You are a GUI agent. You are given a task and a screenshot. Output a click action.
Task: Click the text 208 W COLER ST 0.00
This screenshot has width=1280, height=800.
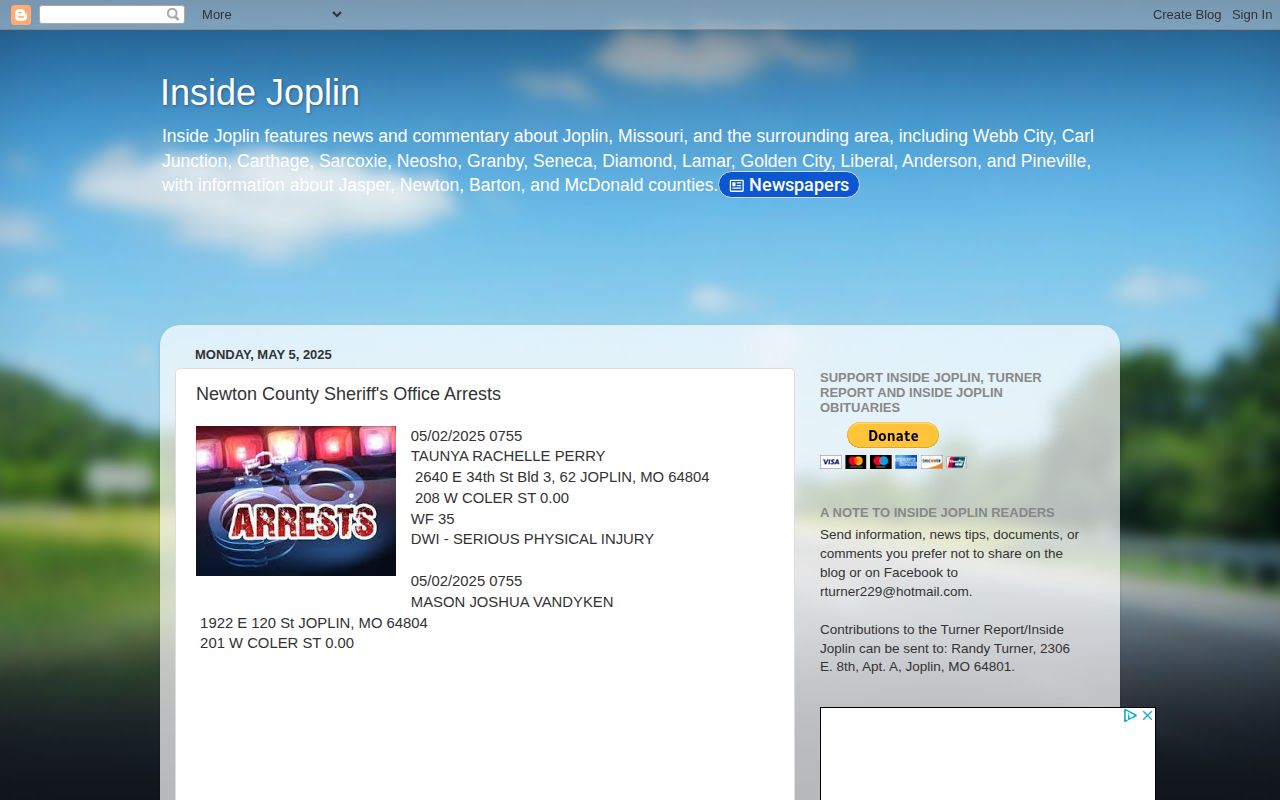[x=492, y=498]
